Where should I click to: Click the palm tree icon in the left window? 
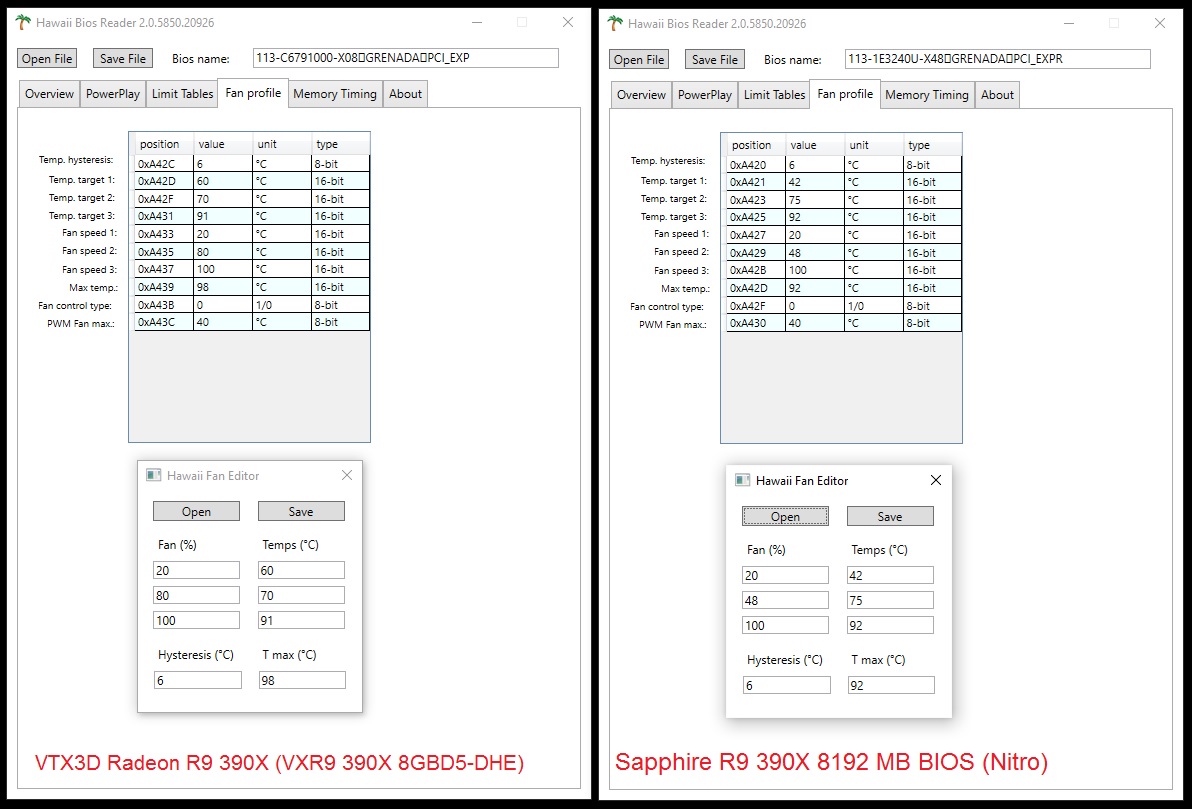24,22
